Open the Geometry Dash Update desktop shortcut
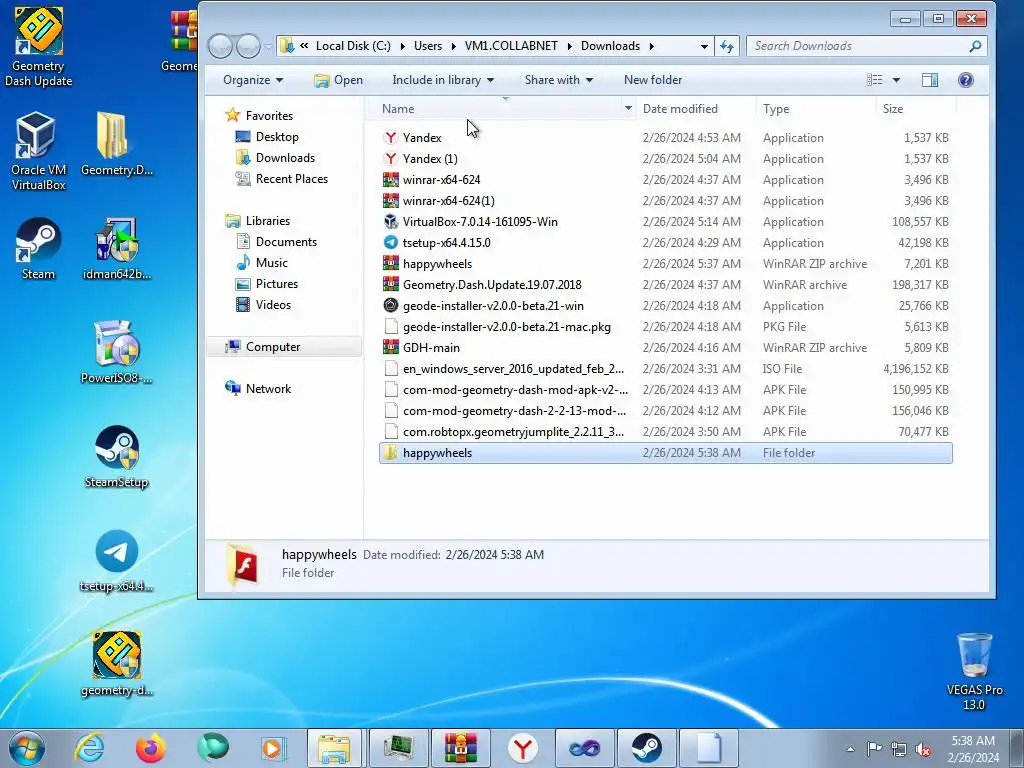Viewport: 1024px width, 768px height. pos(39,46)
